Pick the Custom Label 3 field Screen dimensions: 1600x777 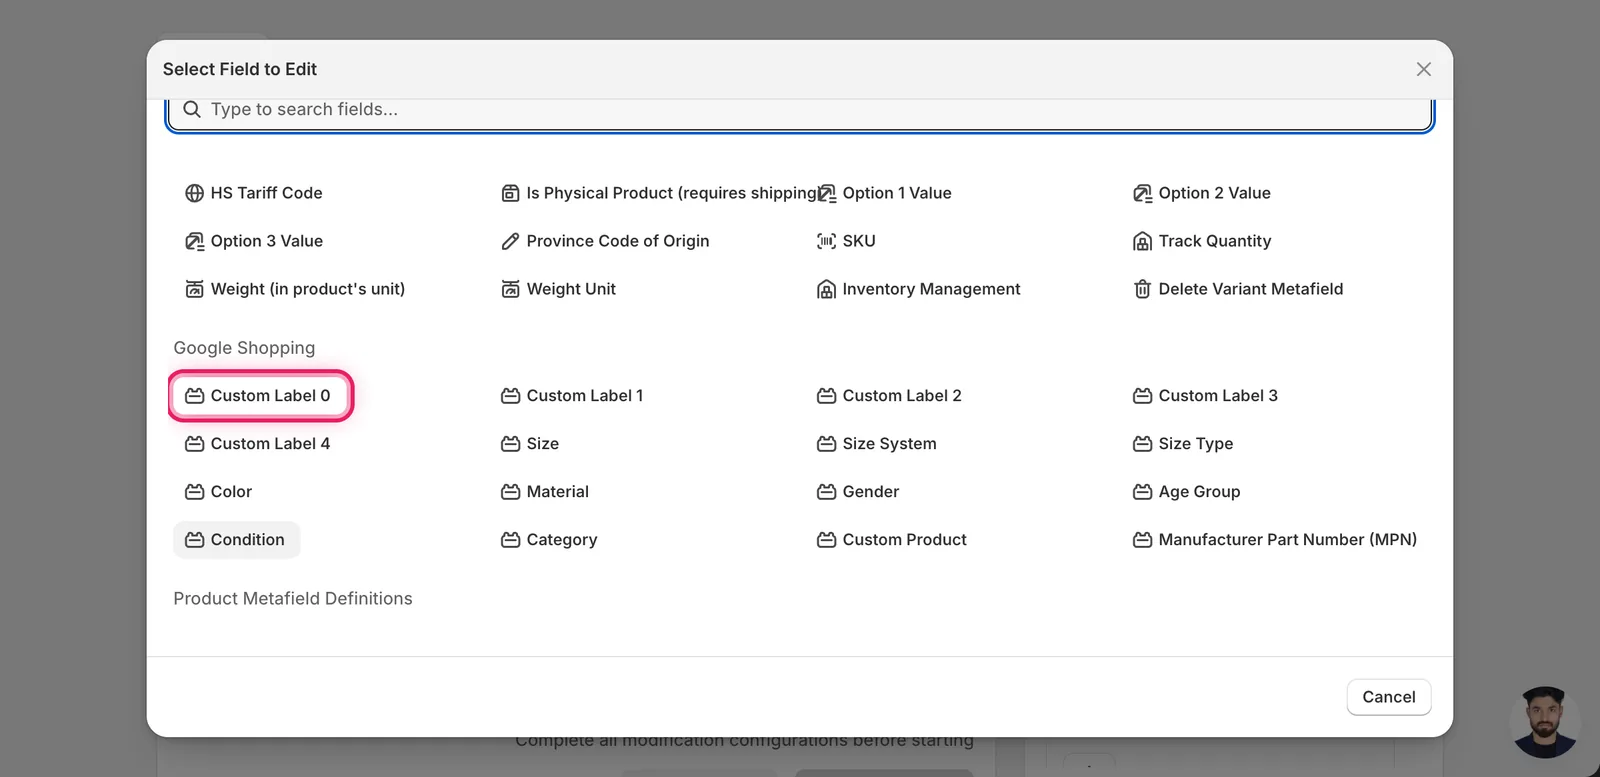(x=1206, y=396)
